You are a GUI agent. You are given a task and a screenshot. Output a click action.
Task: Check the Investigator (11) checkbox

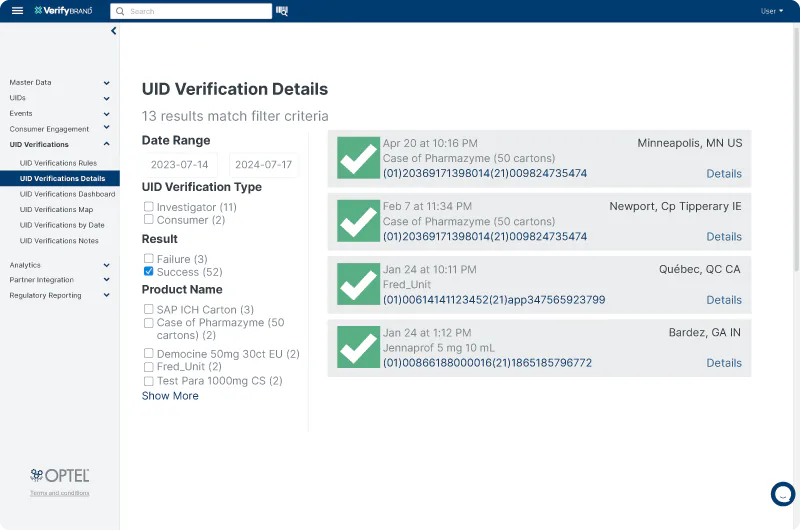[x=148, y=207]
